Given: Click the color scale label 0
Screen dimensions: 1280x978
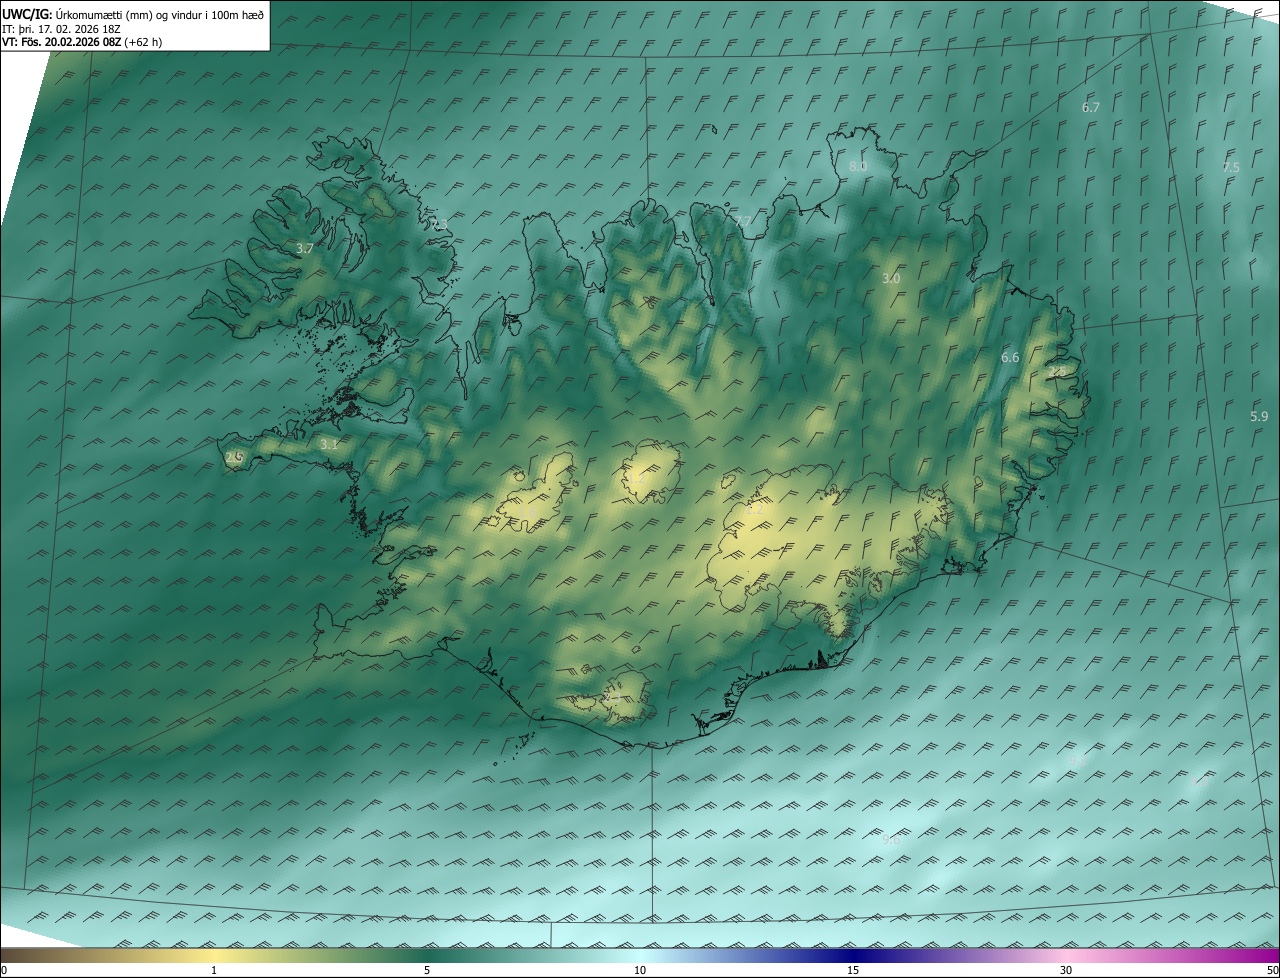Looking at the screenshot, I should click(4, 971).
